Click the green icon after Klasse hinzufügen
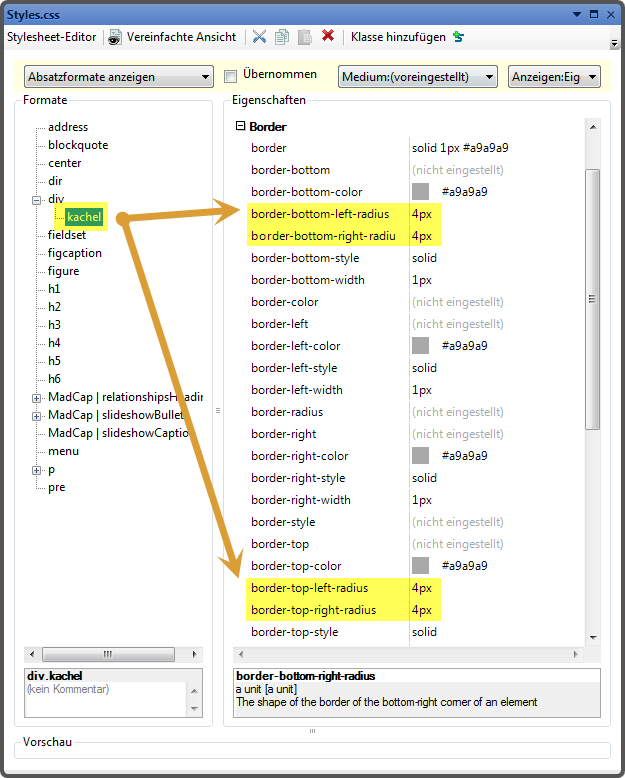This screenshot has height=778, width=625. pos(459,37)
